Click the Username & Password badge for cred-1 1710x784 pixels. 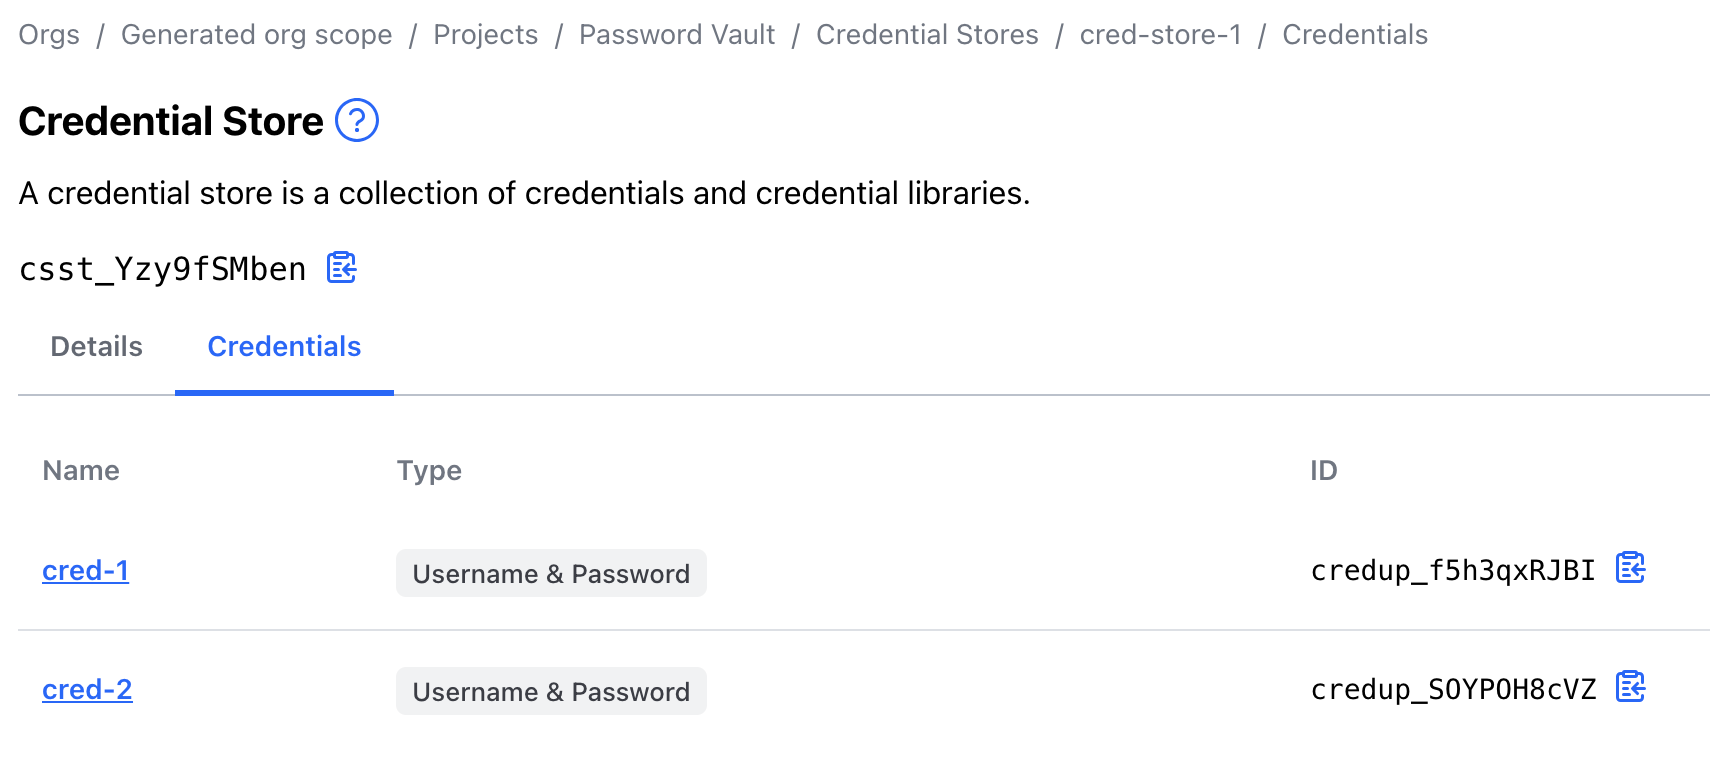coord(551,573)
